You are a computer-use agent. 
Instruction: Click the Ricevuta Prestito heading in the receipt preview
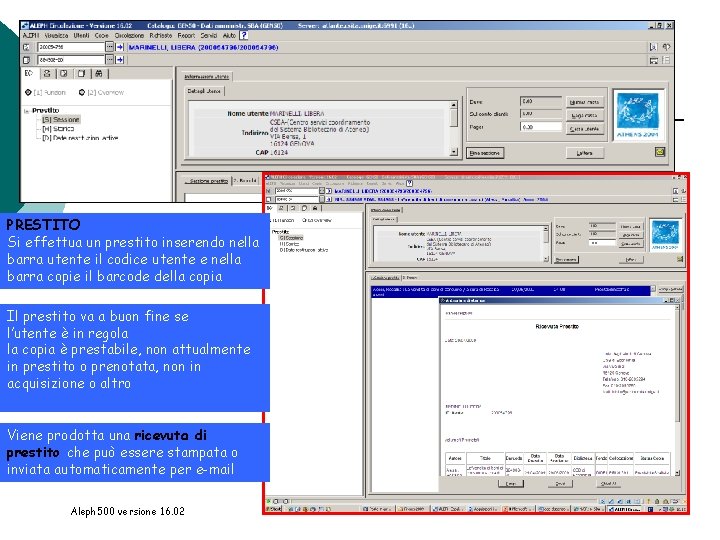557,326
